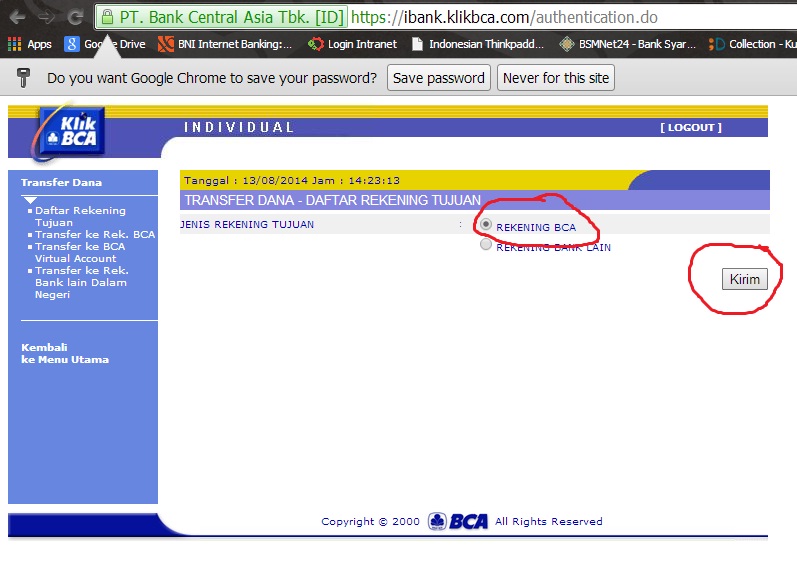Click the save password prompt question text

click(x=212, y=78)
